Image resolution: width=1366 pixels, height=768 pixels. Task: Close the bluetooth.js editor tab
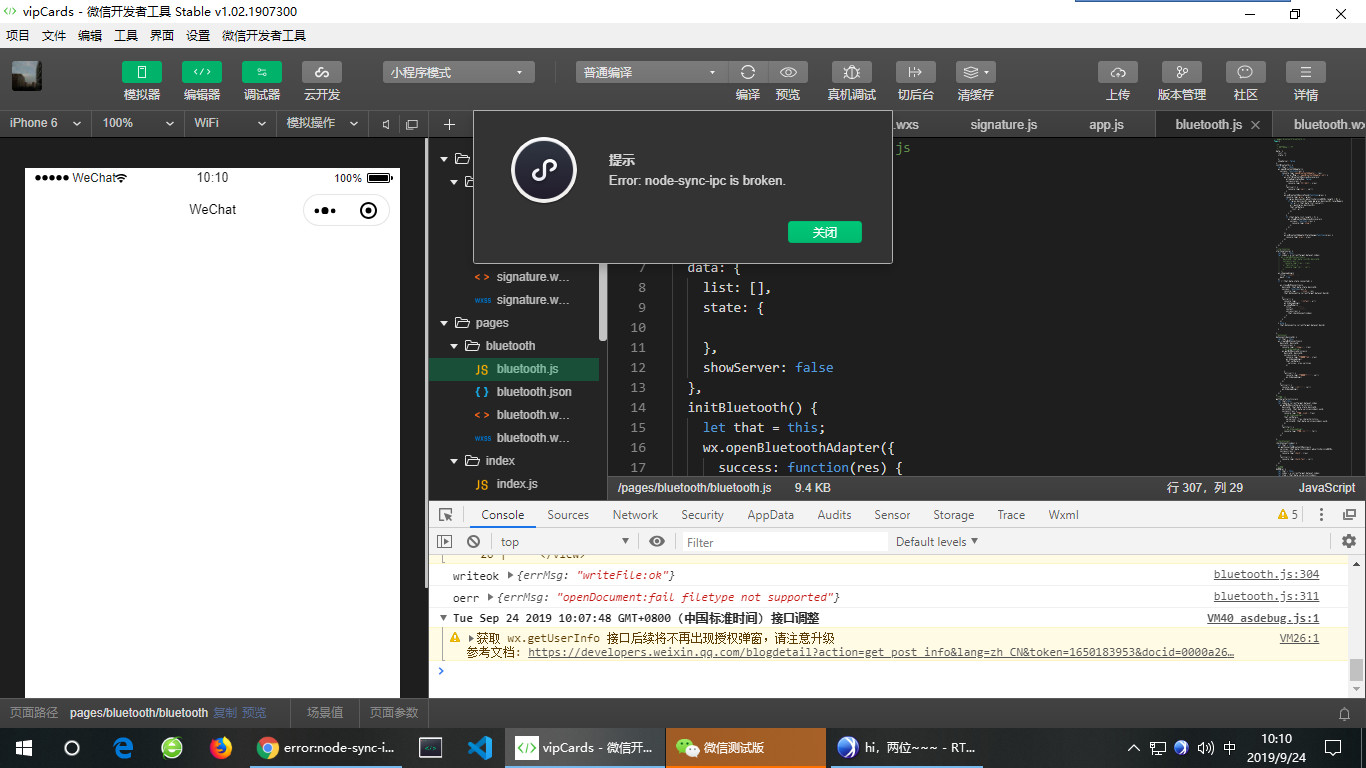point(1256,125)
